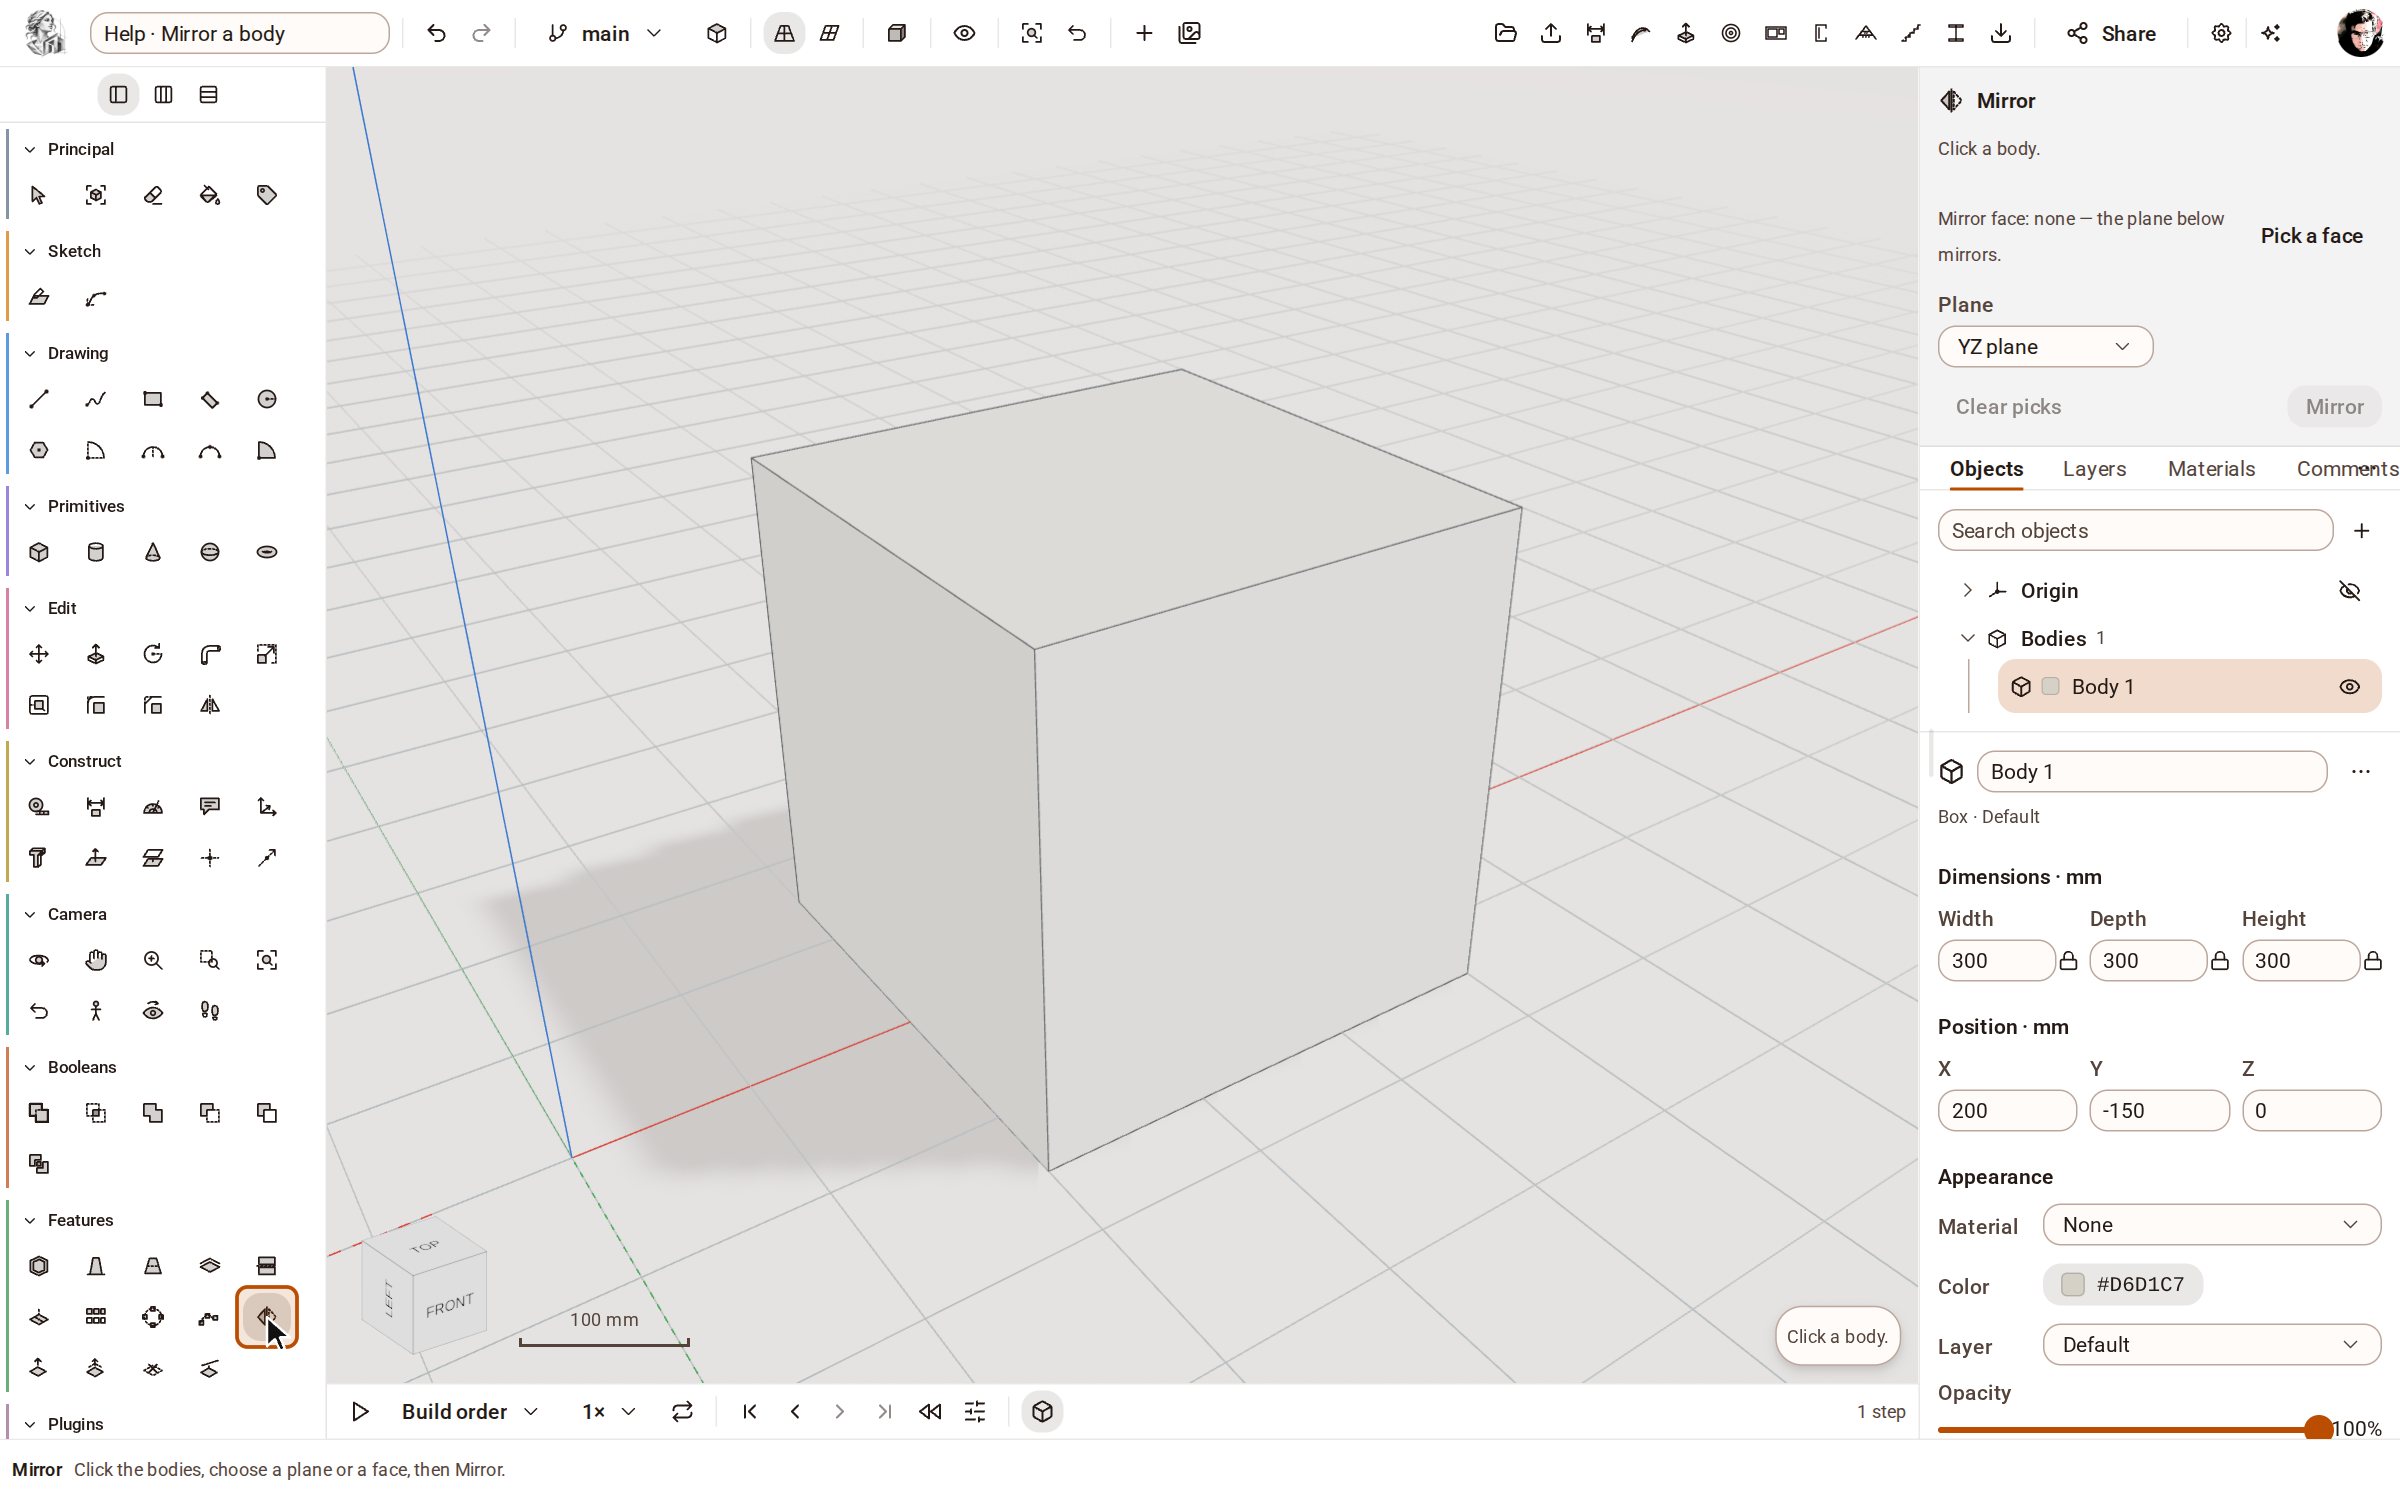Screen dimensions: 2400x1500
Task: Open the settings gear in top bar
Action: point(2221,33)
